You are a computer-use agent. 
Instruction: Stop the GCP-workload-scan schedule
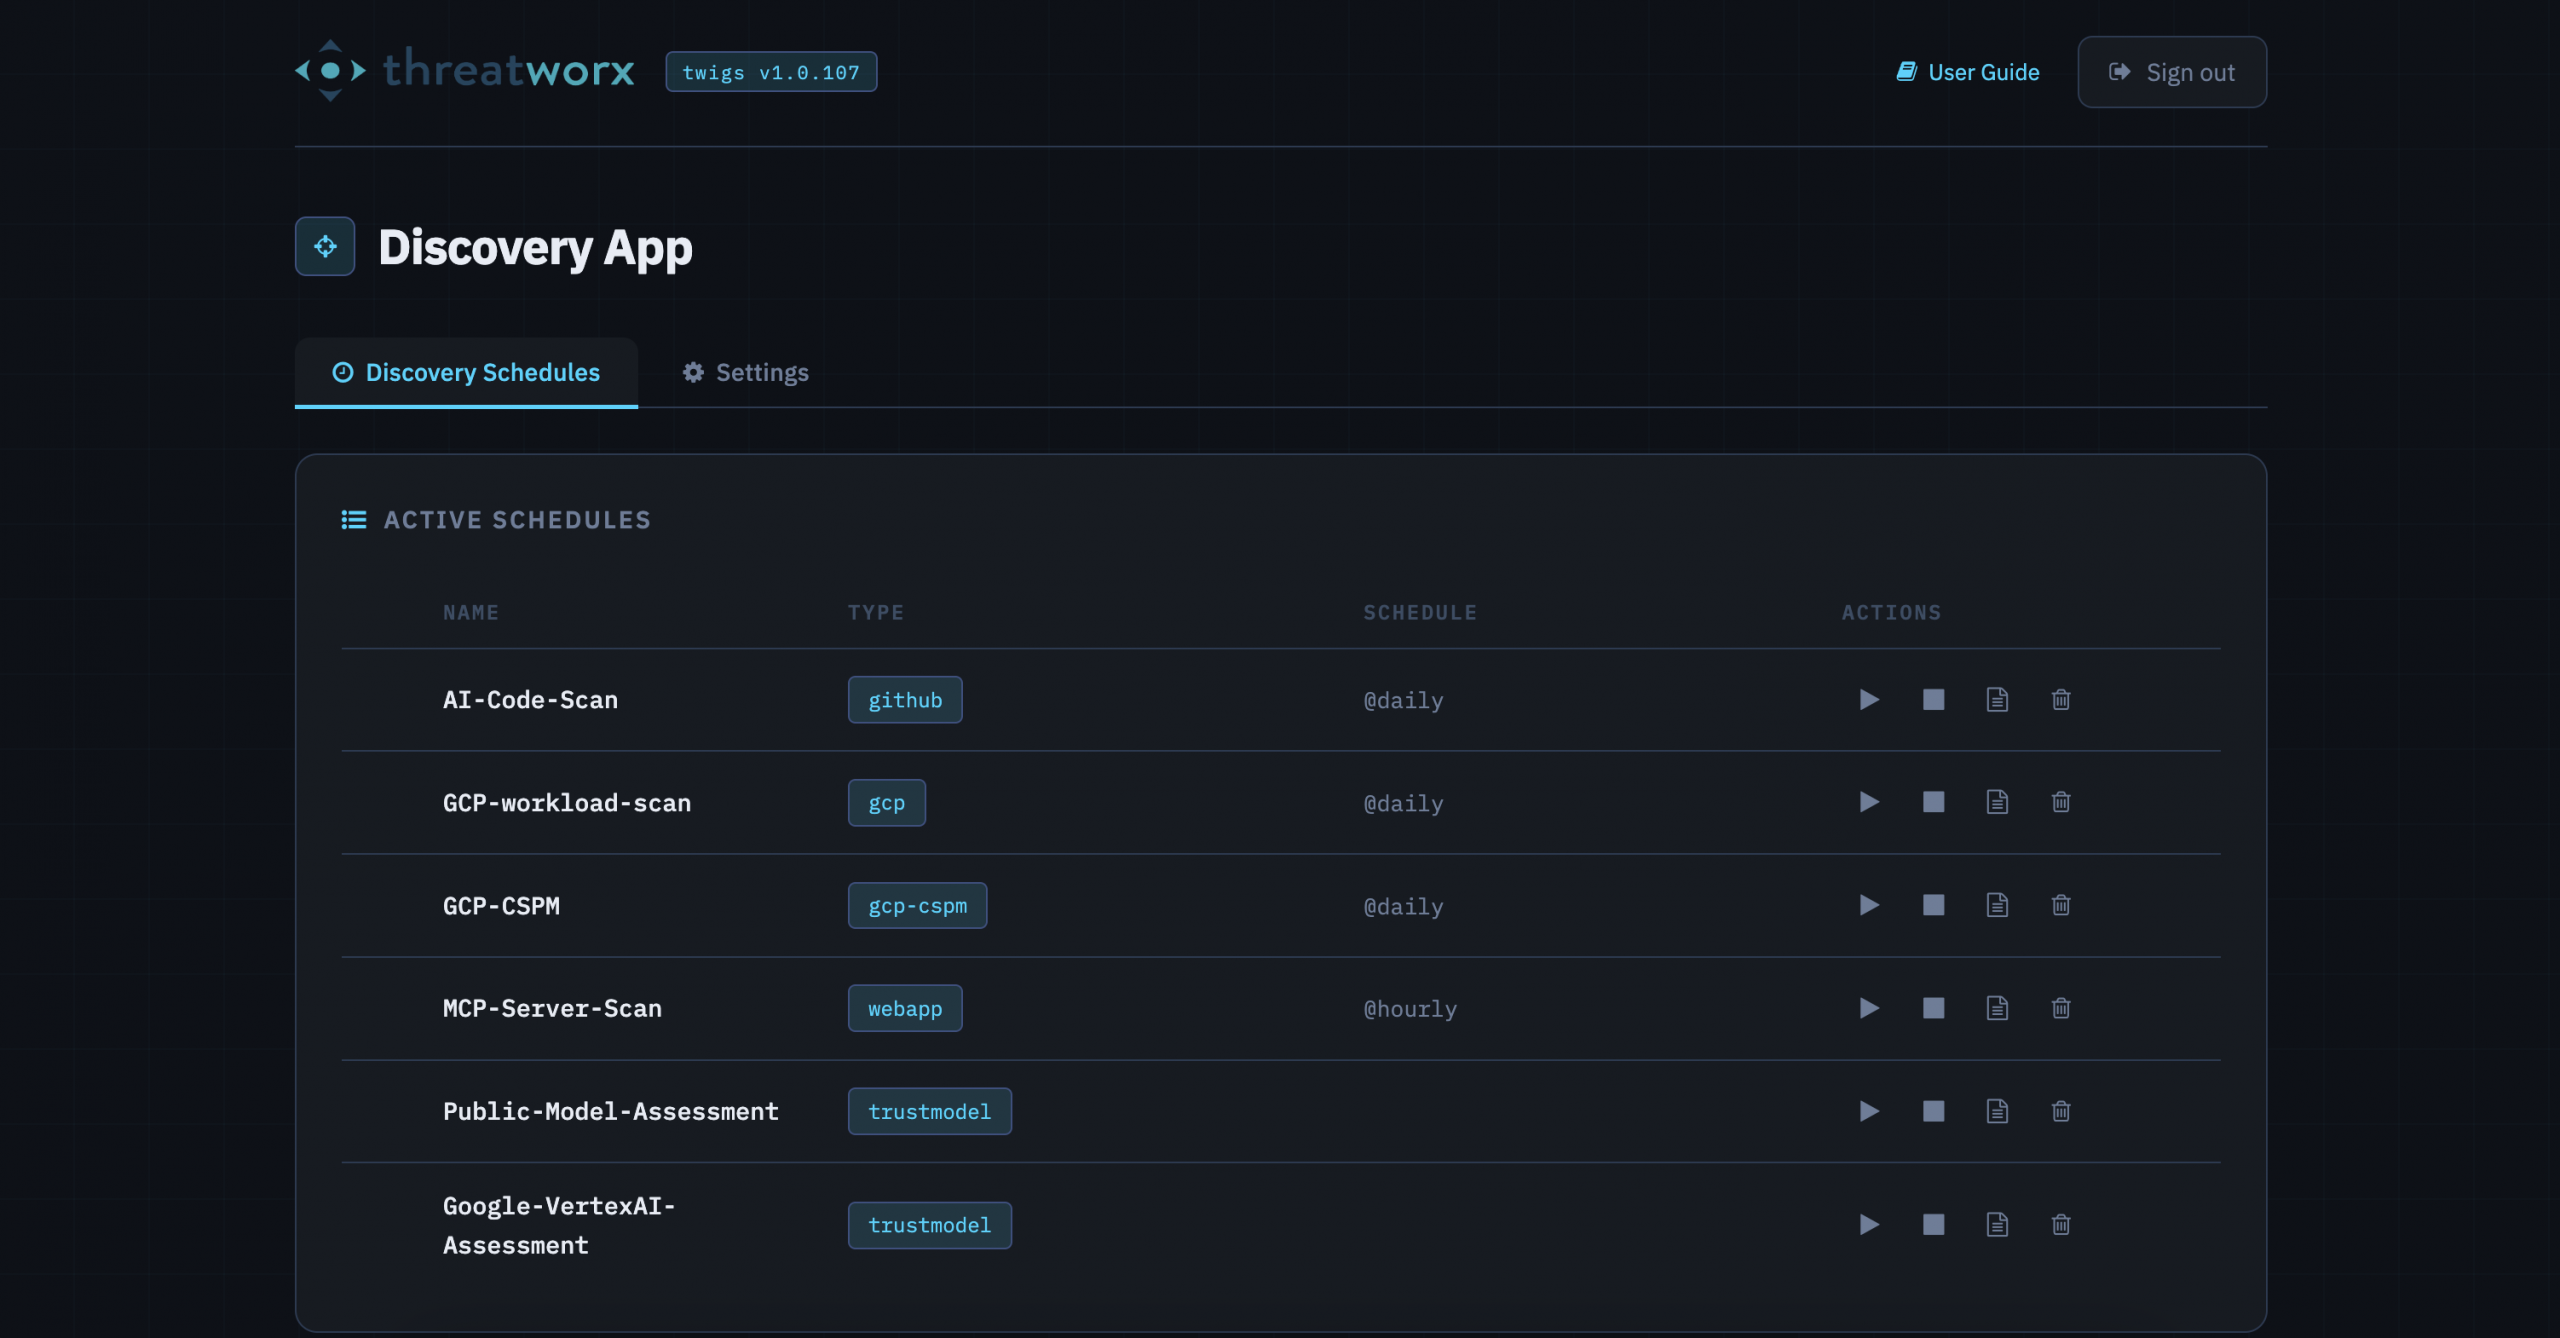(x=1933, y=802)
